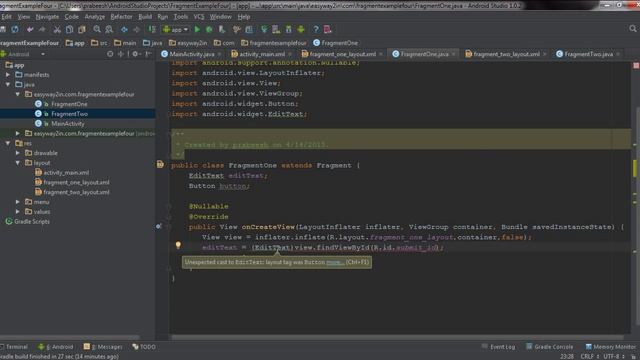Open the Messages tool window
640x360 pixels.
tap(103, 347)
